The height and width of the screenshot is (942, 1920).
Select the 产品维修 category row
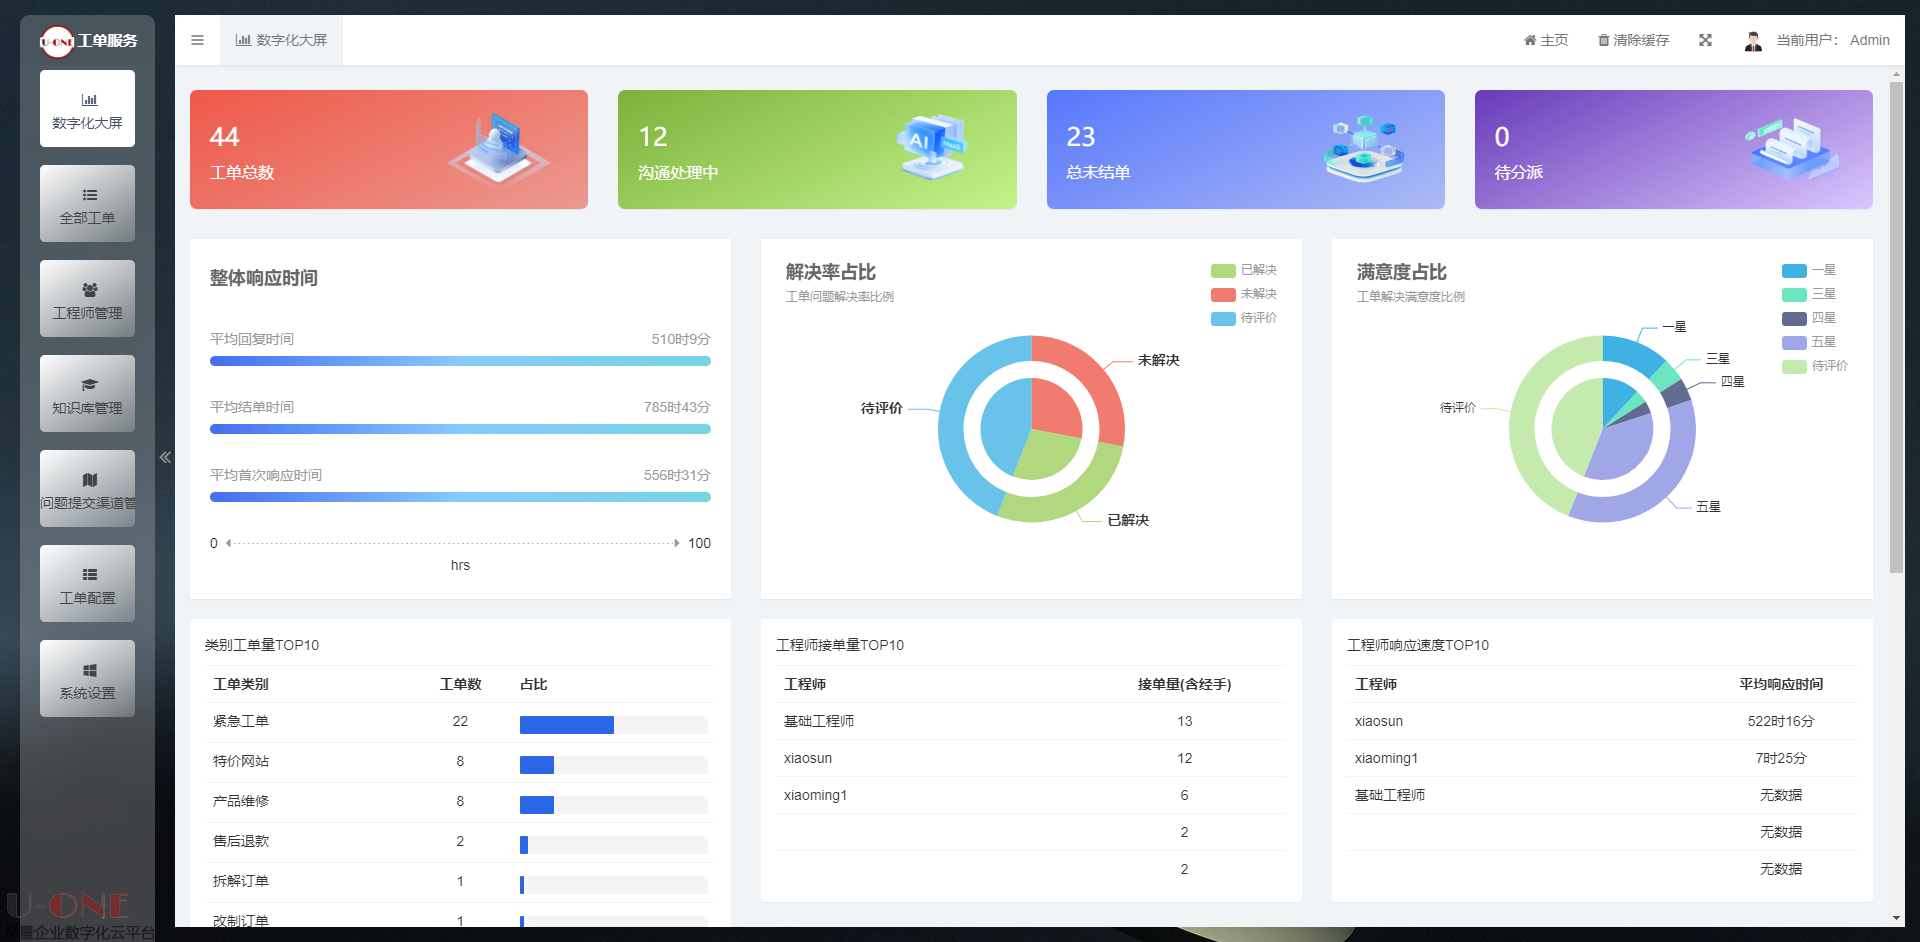pos(460,802)
